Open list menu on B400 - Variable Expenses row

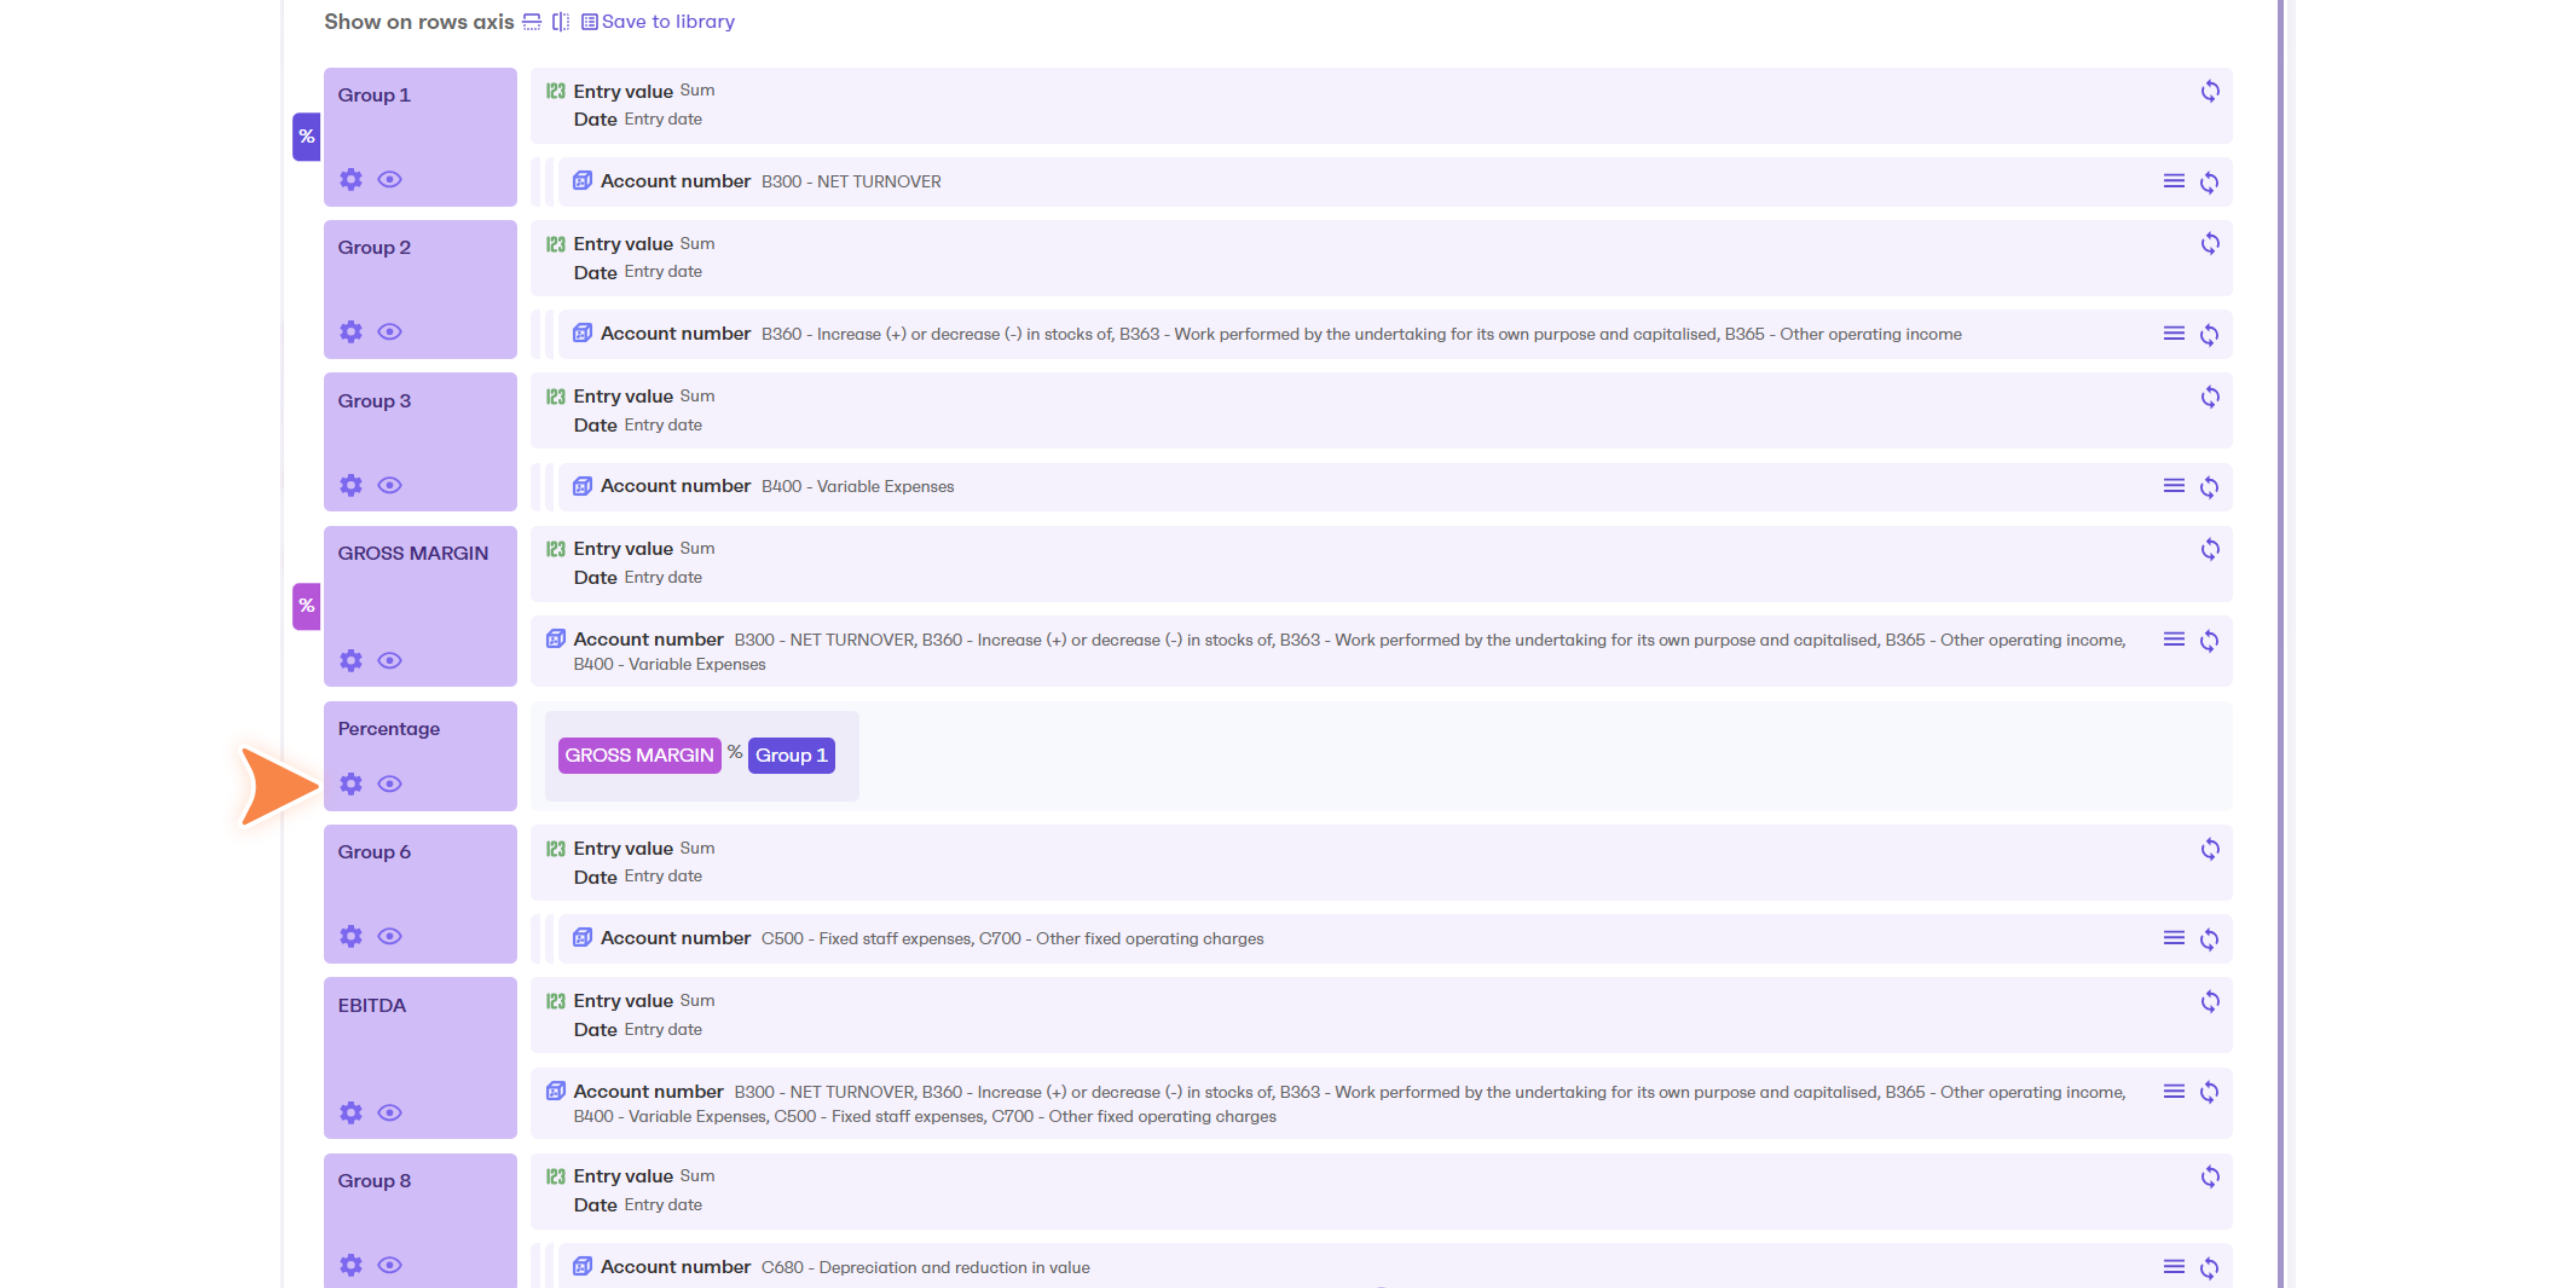click(2174, 486)
